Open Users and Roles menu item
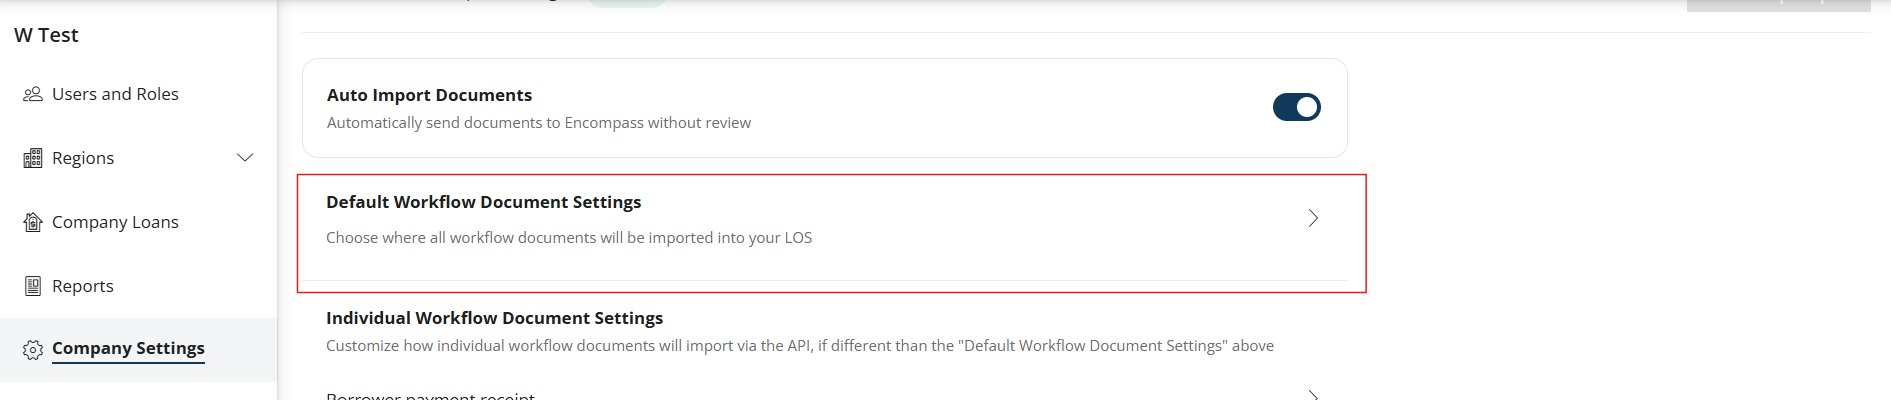The width and height of the screenshot is (1891, 400). tap(115, 94)
